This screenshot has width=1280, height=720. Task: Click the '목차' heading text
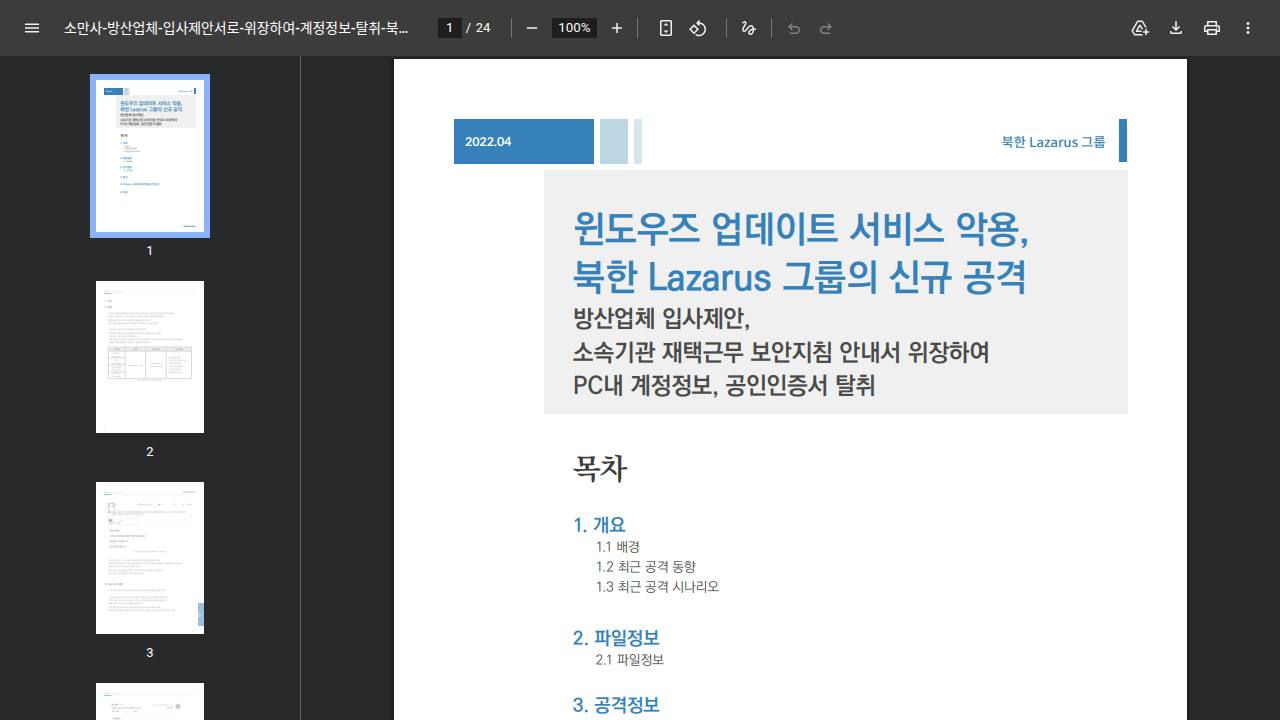click(600, 469)
